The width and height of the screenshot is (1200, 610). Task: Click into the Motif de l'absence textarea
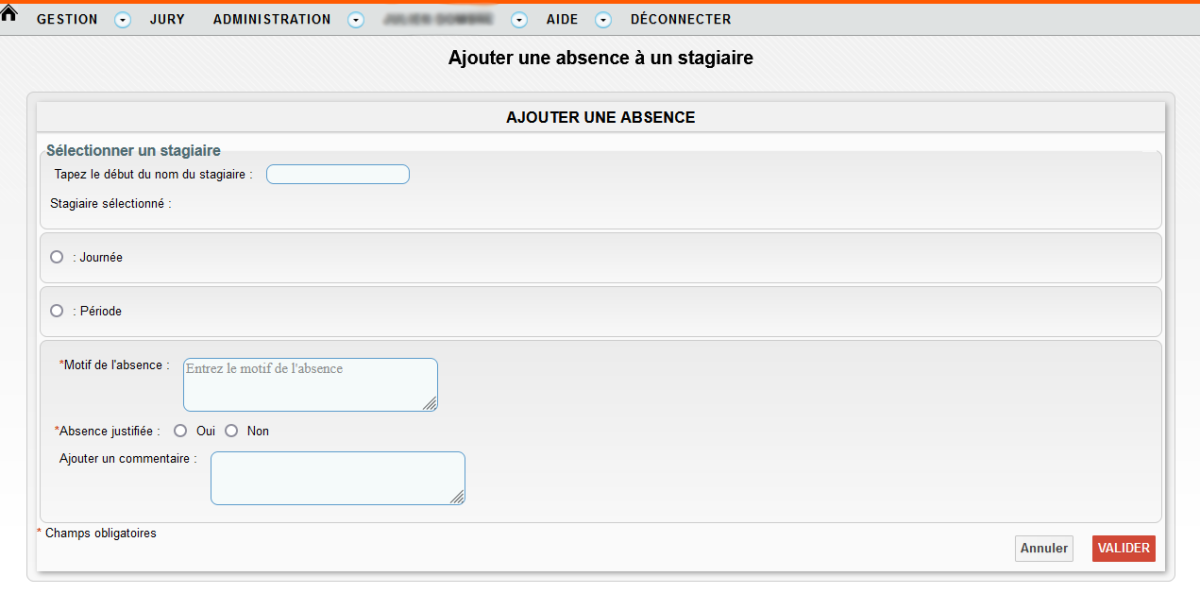[309, 385]
